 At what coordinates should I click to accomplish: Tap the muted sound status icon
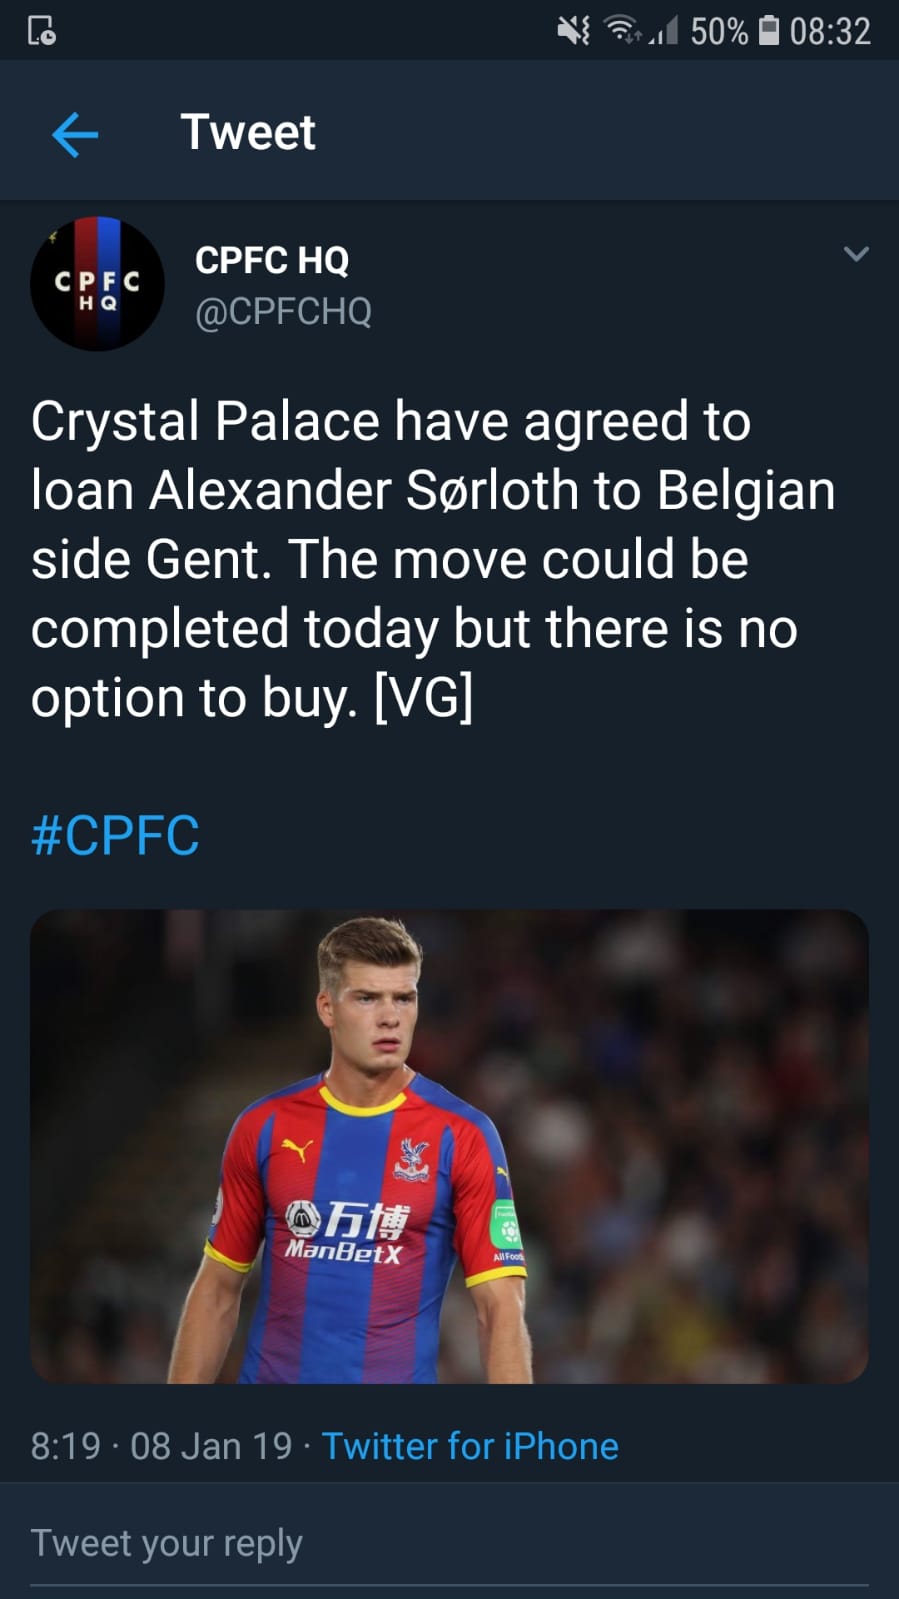pos(573,31)
